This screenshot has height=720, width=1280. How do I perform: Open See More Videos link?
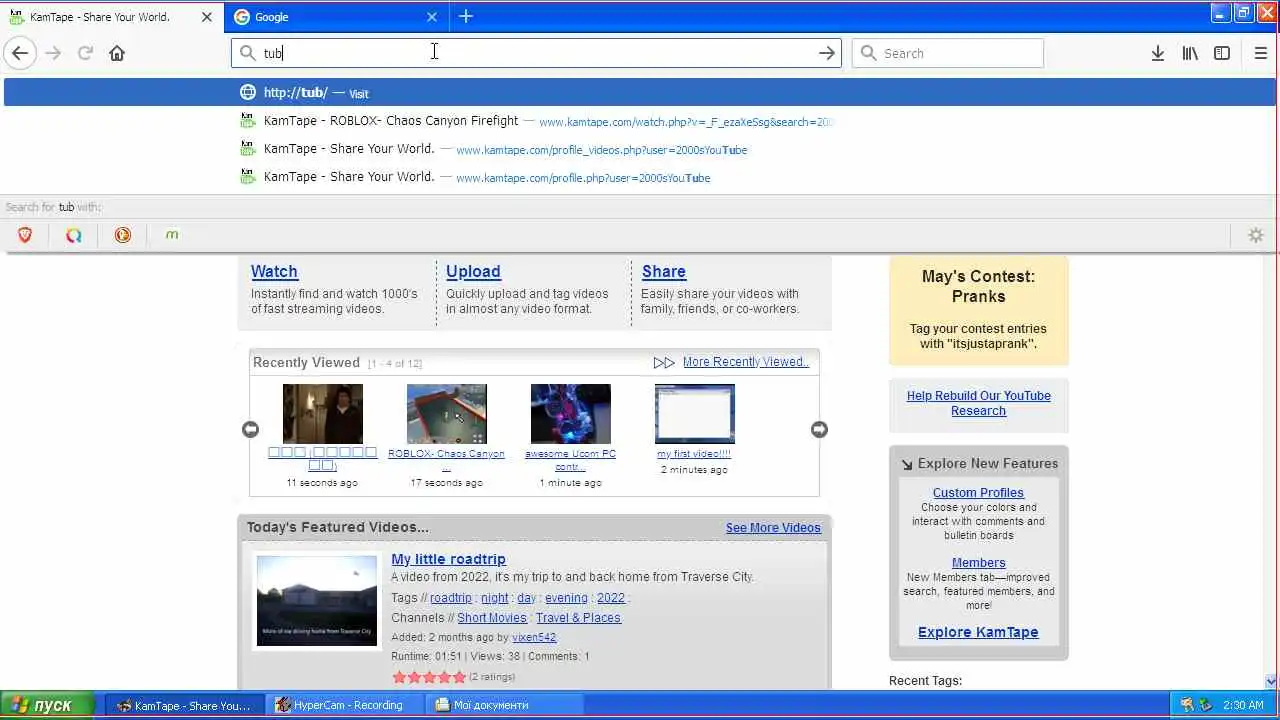coord(773,528)
